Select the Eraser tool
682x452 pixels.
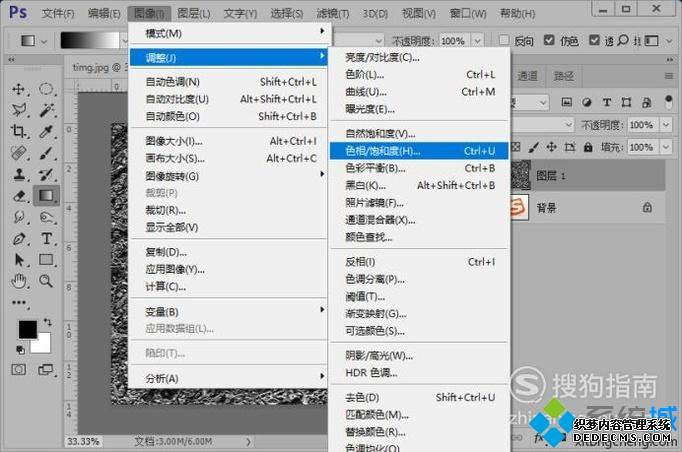tap(19, 196)
